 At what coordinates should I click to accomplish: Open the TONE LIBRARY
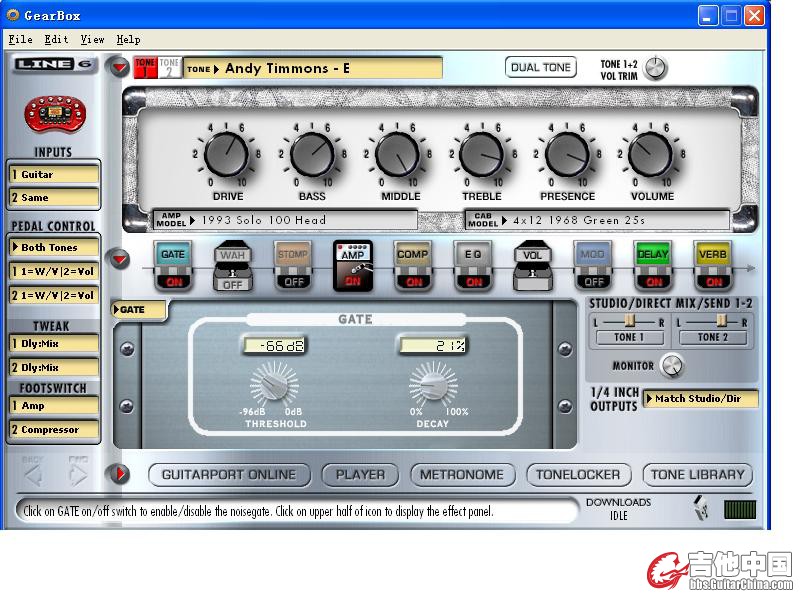[697, 475]
